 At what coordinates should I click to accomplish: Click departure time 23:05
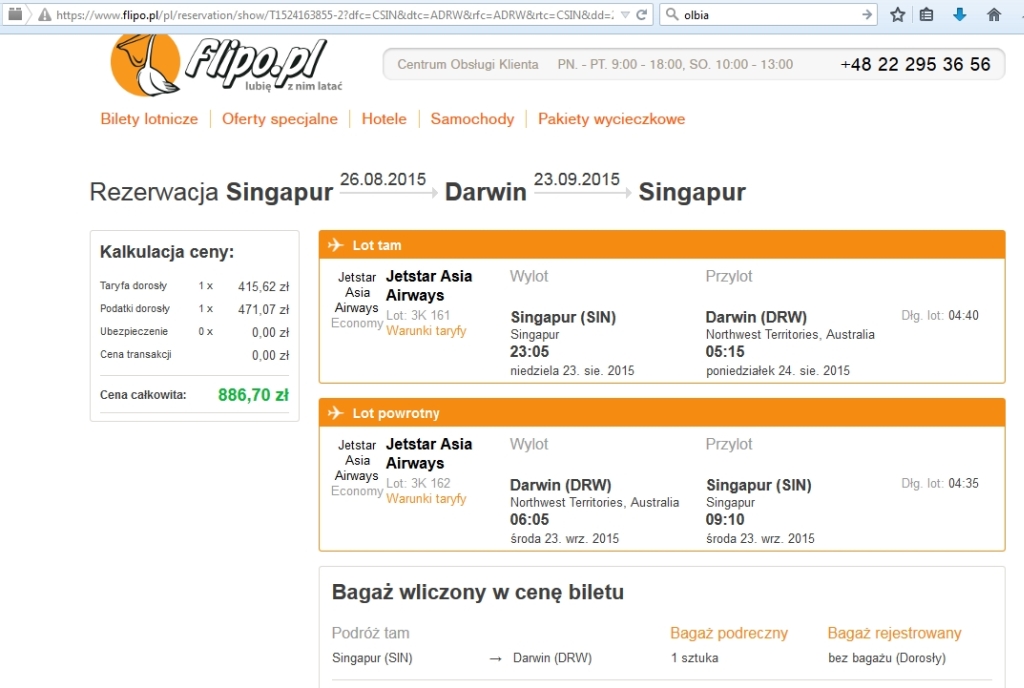click(x=530, y=352)
